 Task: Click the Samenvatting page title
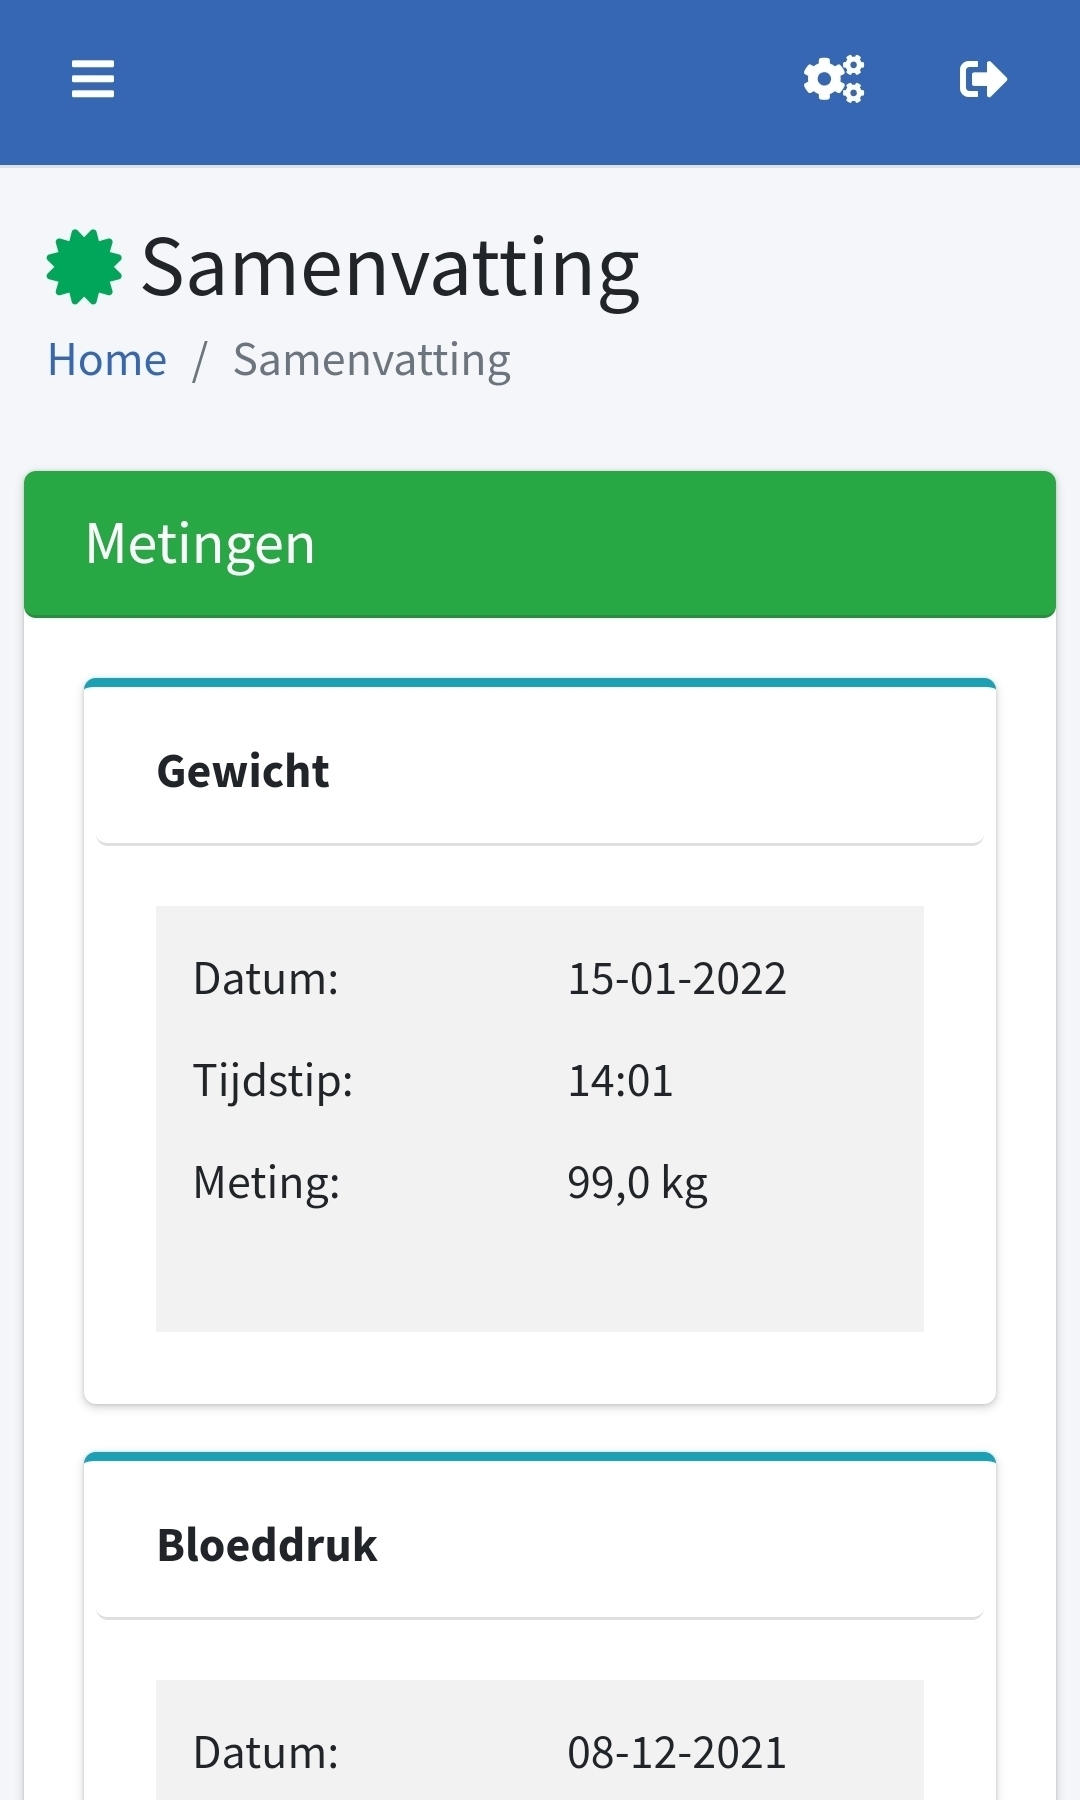point(390,267)
